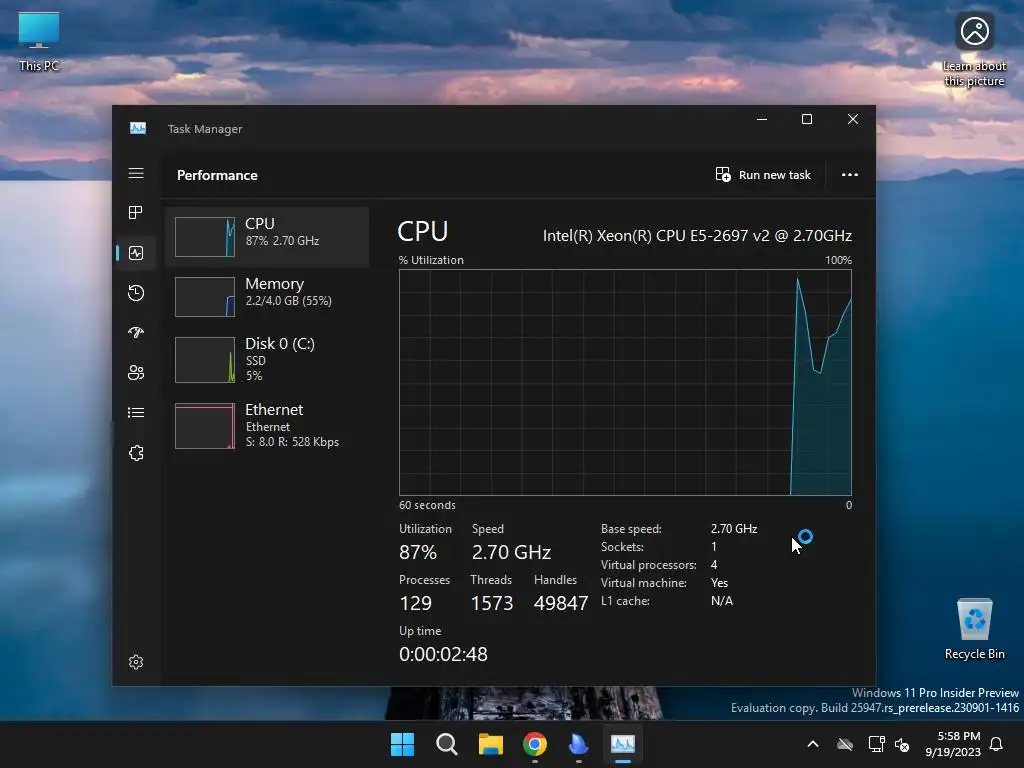Select Performance page icon in sidebar
Viewport: 1024px width, 768px height.
[x=136, y=253]
